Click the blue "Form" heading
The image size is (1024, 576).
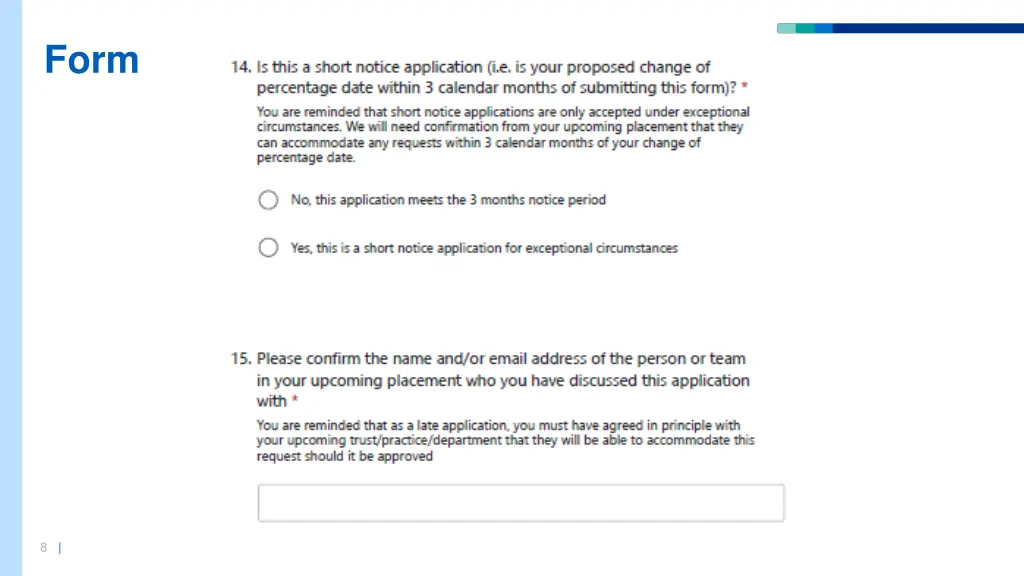point(92,59)
